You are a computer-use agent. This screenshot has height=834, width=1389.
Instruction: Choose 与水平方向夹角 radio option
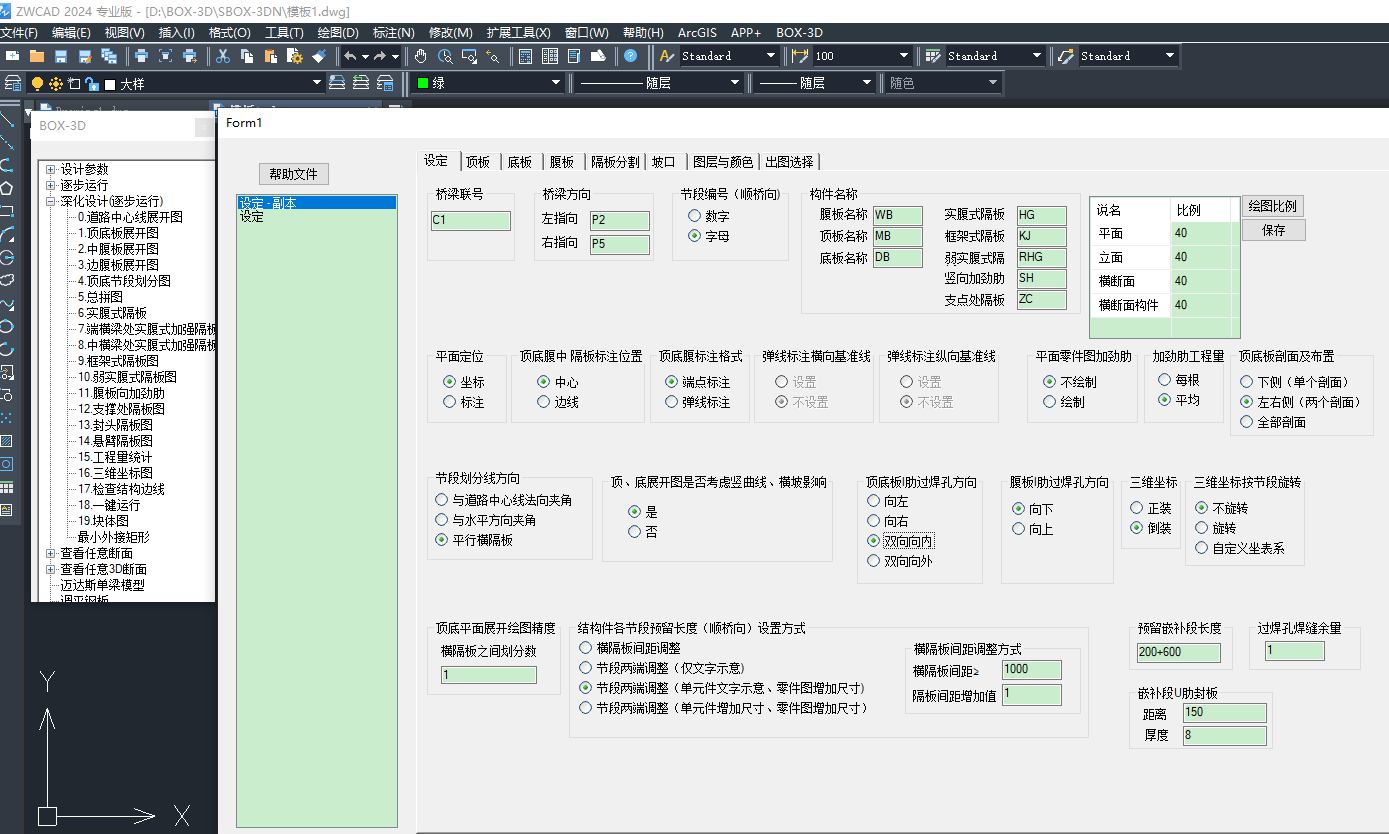pyautogui.click(x=441, y=520)
